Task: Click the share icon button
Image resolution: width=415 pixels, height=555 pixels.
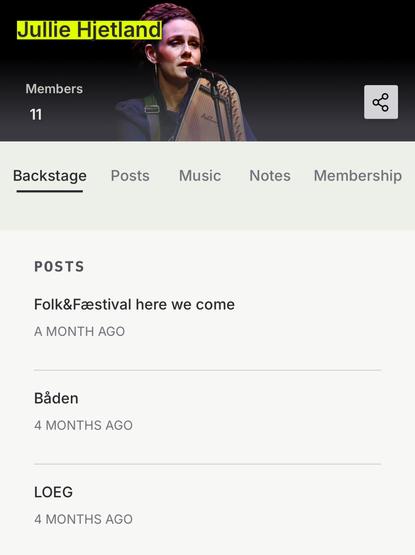Action: (x=381, y=102)
